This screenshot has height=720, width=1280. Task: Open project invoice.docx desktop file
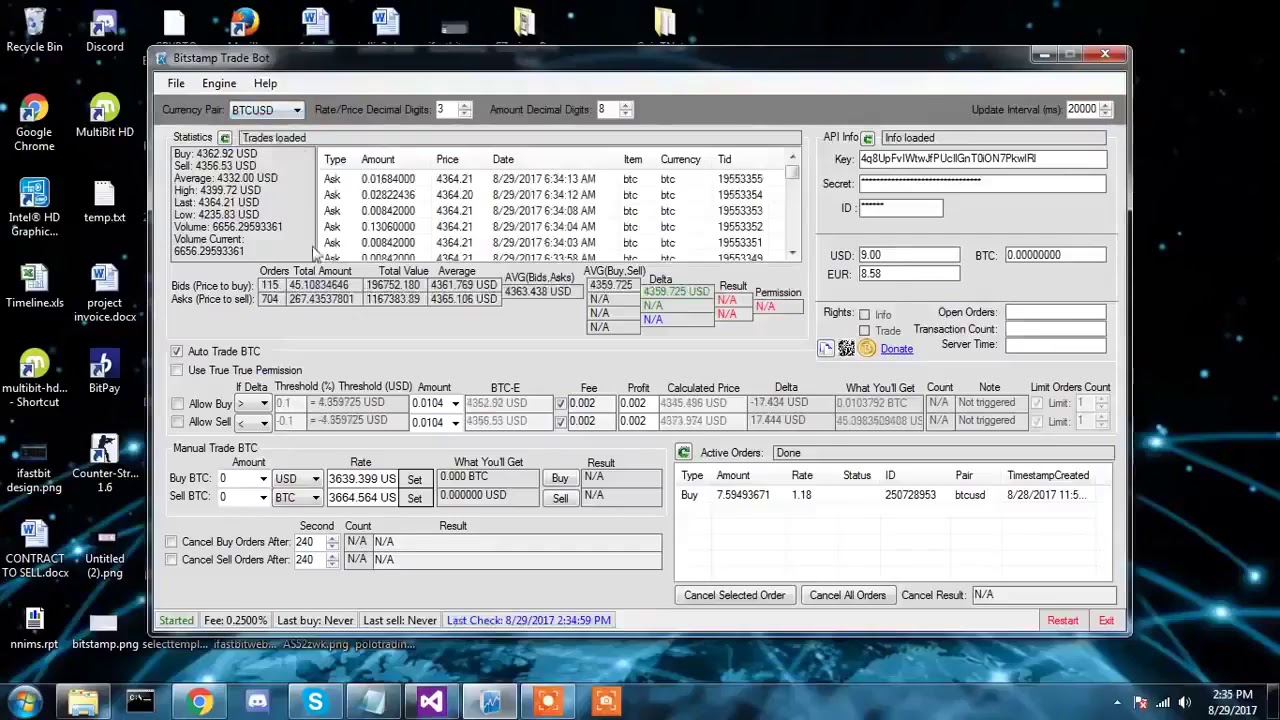click(x=104, y=294)
